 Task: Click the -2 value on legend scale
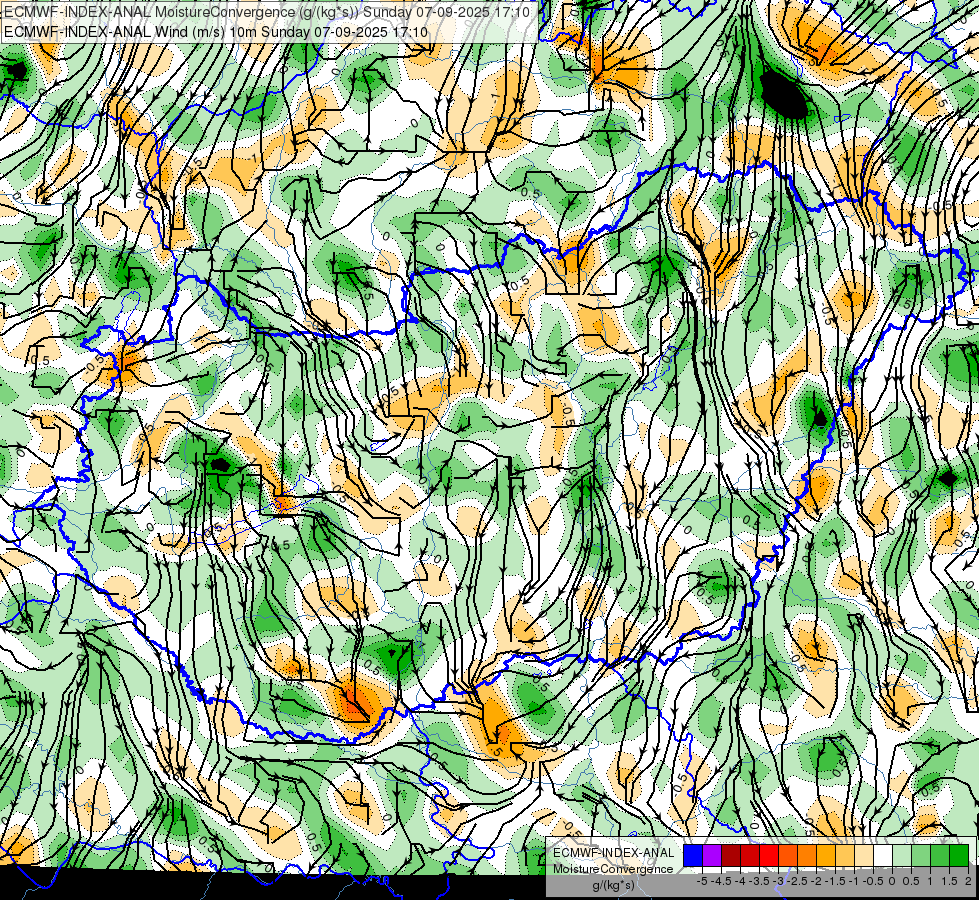tap(817, 881)
